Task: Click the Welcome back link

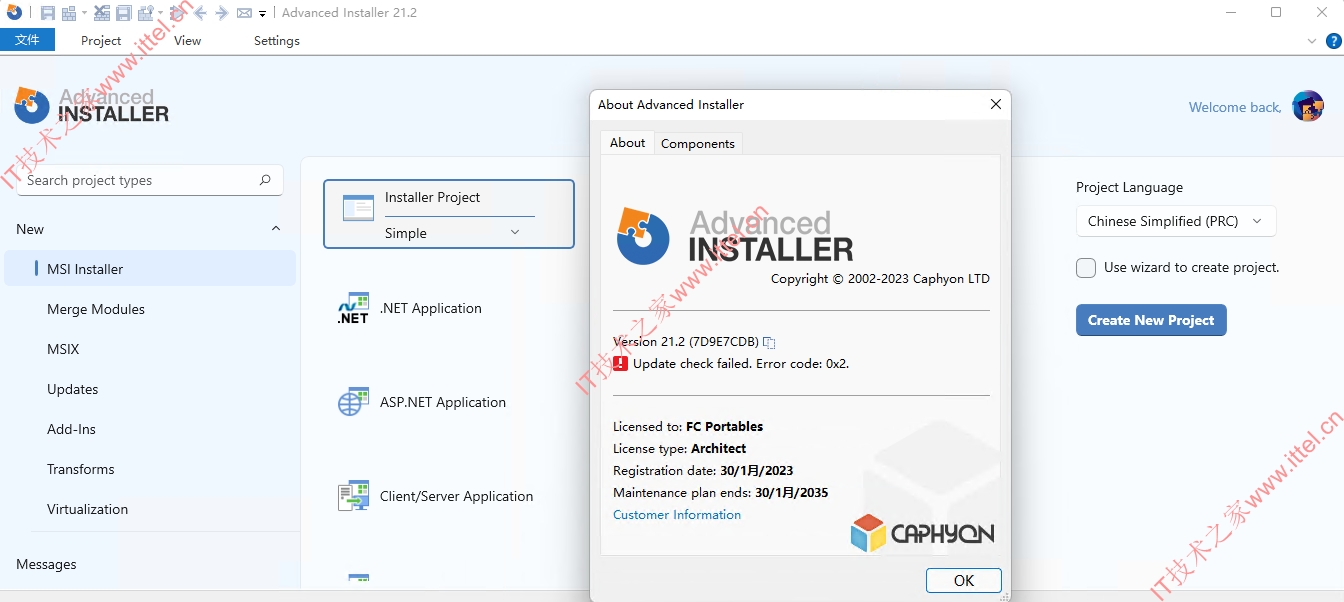Action: pos(1235,107)
